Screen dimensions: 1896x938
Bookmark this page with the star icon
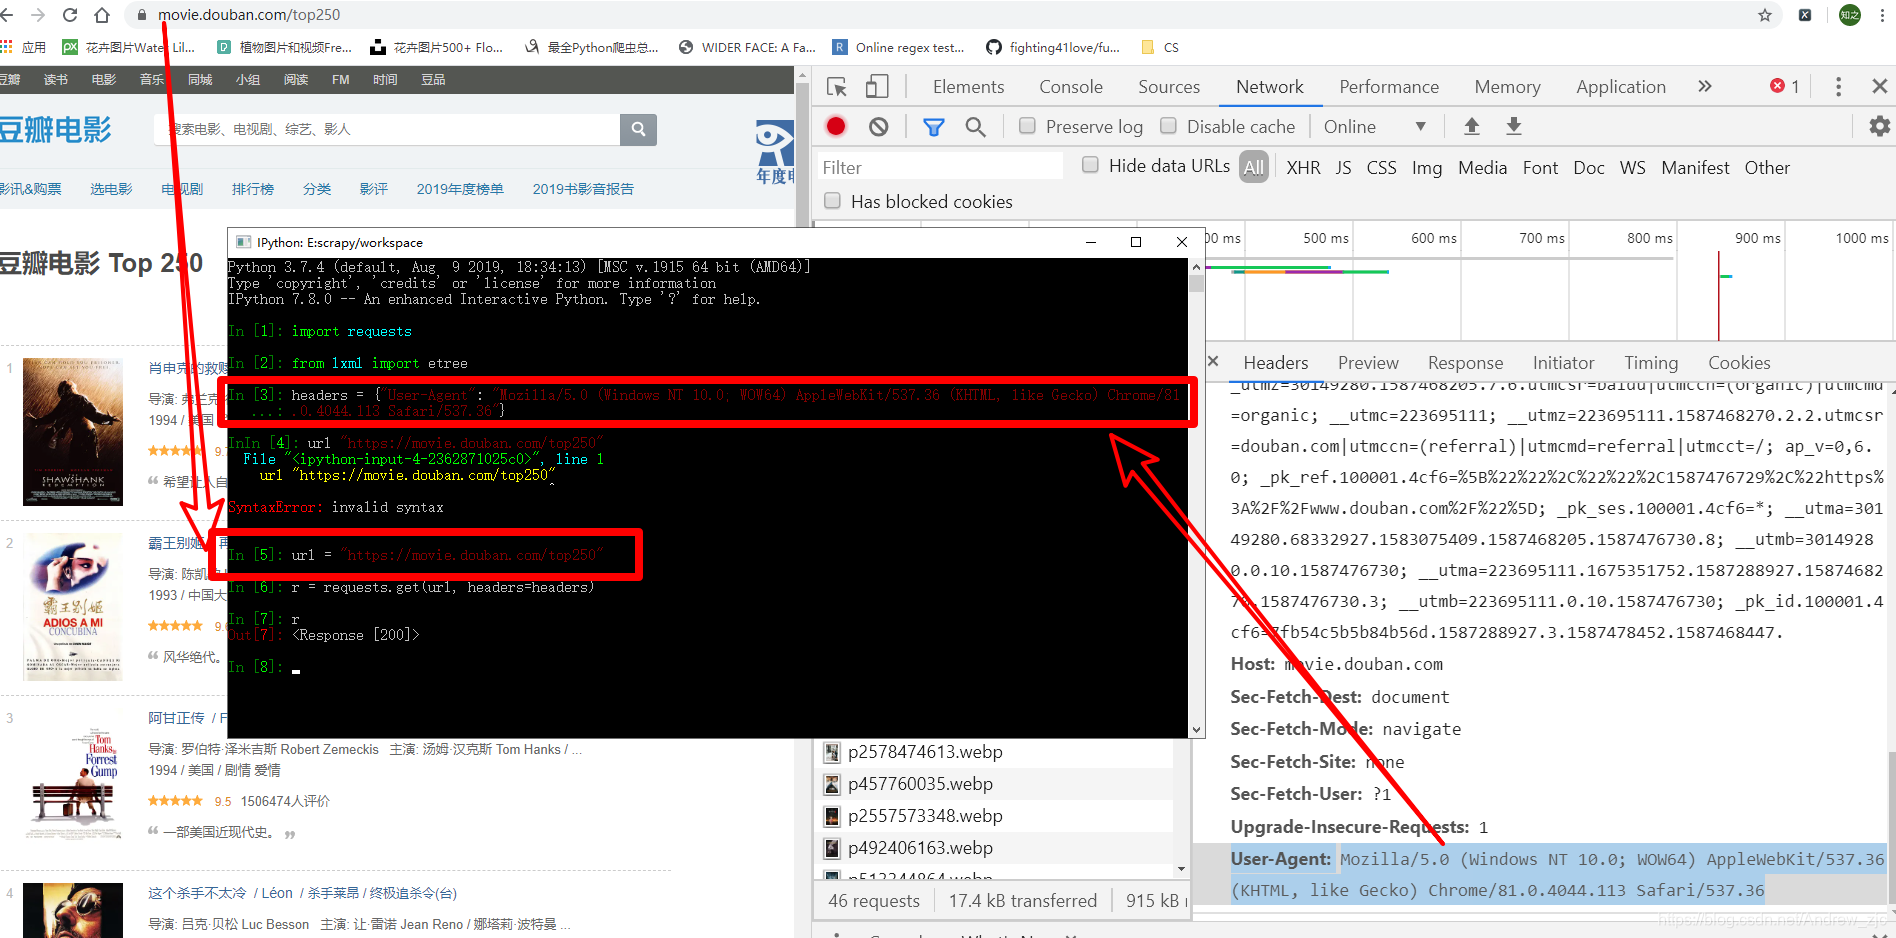click(1765, 15)
